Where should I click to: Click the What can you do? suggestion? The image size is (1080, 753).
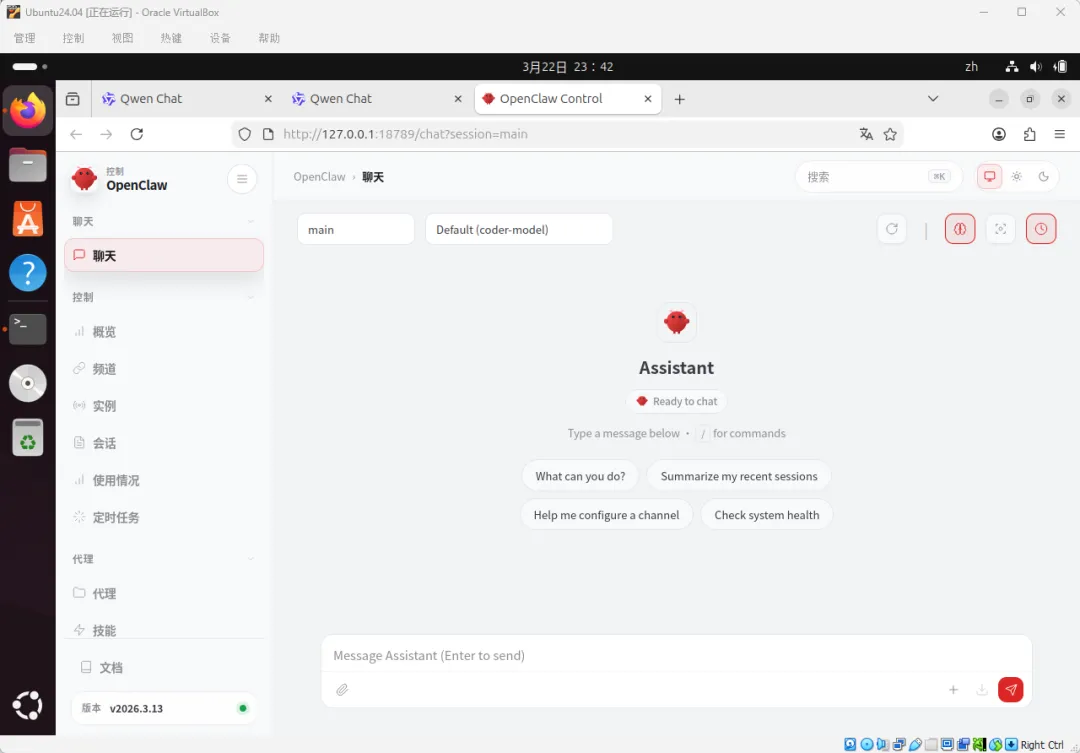click(580, 476)
